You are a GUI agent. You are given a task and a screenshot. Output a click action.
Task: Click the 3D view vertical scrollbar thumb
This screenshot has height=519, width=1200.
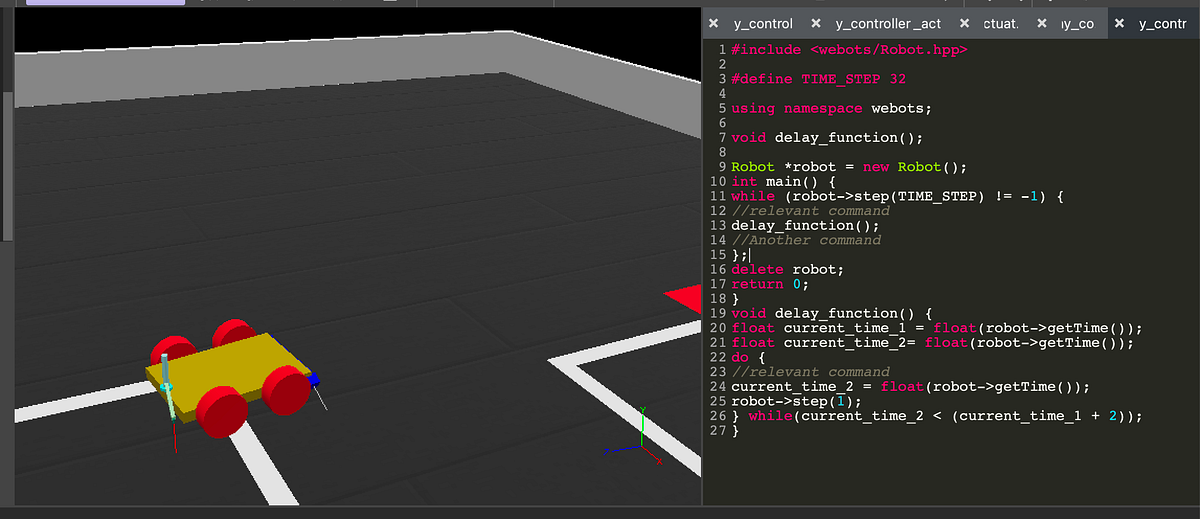click(x=8, y=165)
